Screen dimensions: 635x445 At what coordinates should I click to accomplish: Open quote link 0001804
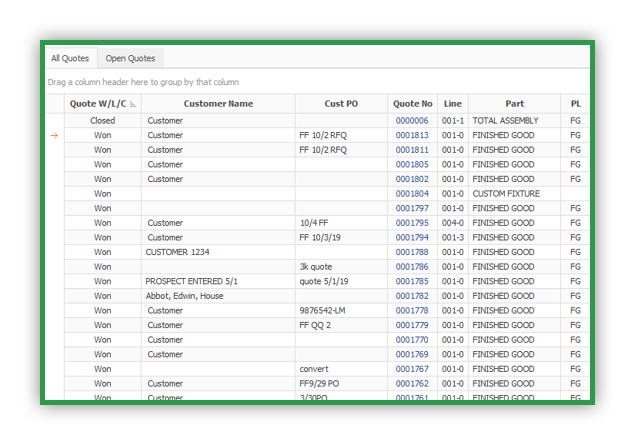point(412,194)
